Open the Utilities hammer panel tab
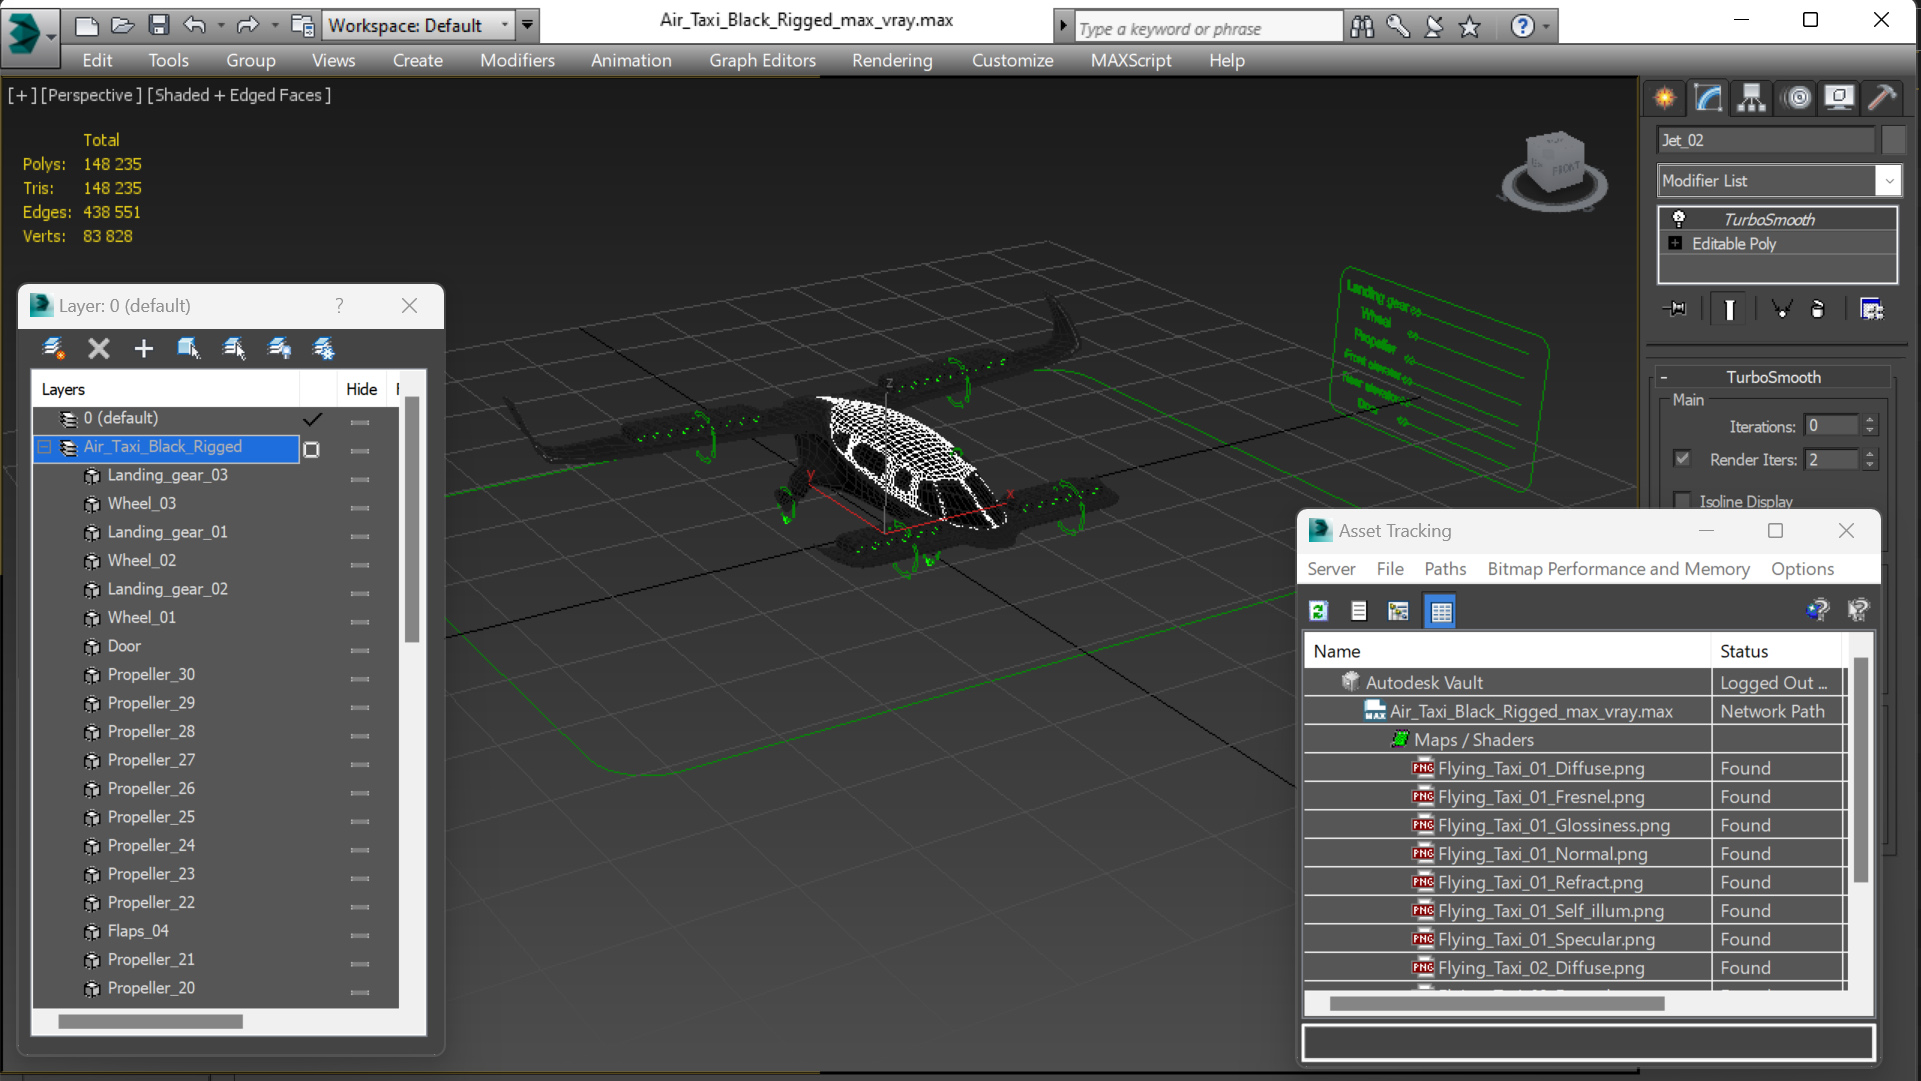 (x=1882, y=98)
